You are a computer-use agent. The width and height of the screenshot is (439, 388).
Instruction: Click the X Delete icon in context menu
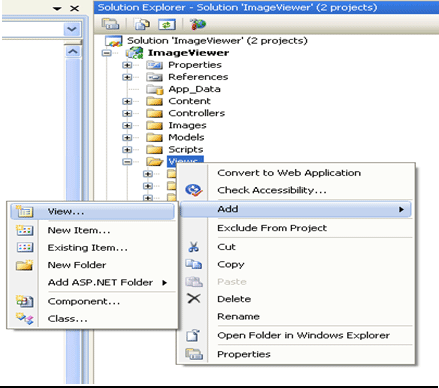[194, 298]
